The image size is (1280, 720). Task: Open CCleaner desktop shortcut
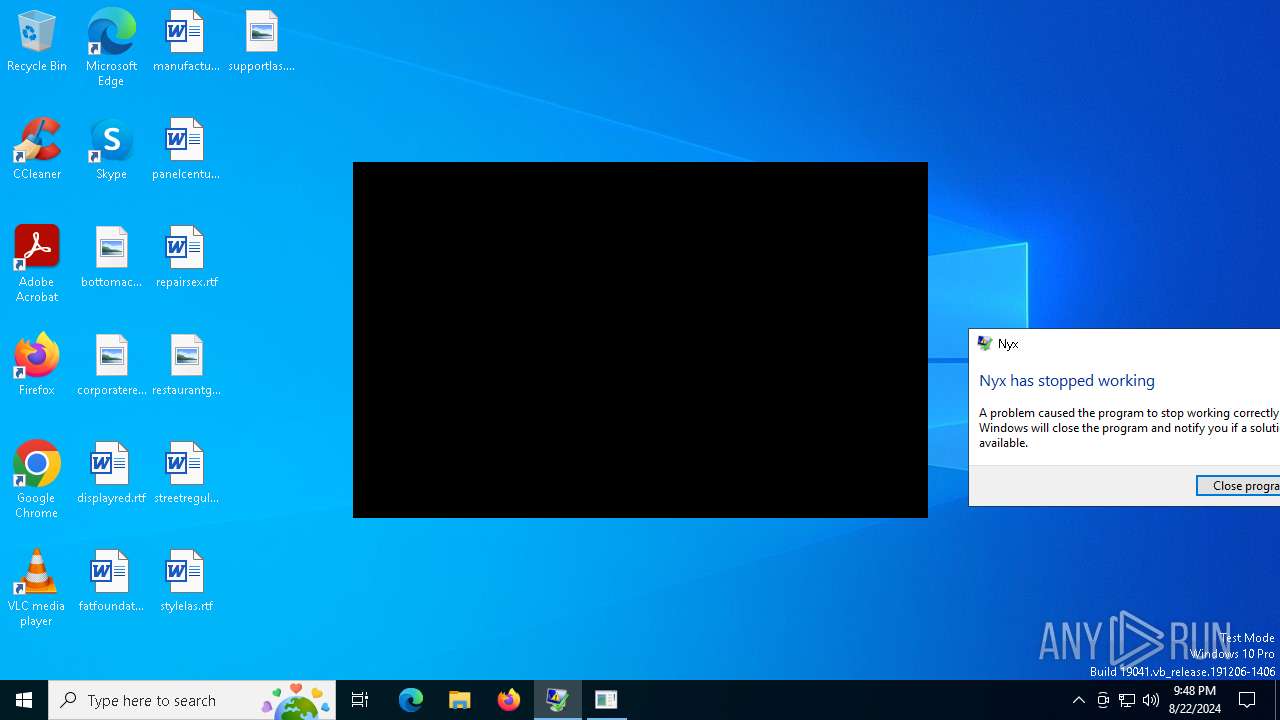click(37, 150)
